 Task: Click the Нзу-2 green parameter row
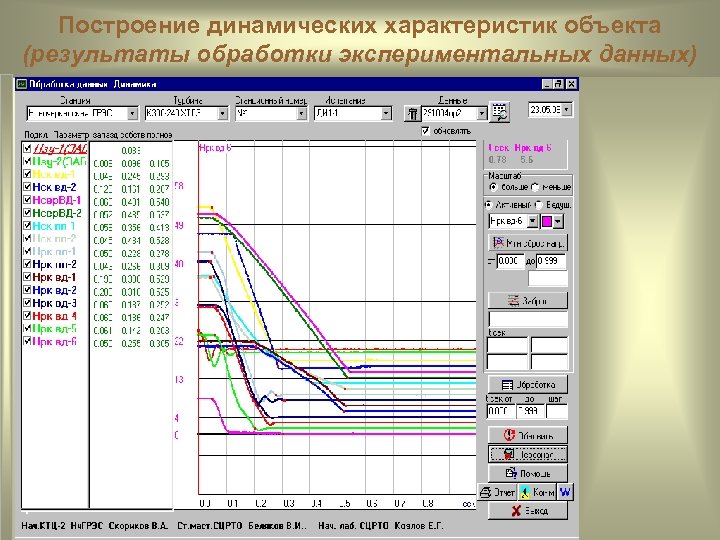59,162
